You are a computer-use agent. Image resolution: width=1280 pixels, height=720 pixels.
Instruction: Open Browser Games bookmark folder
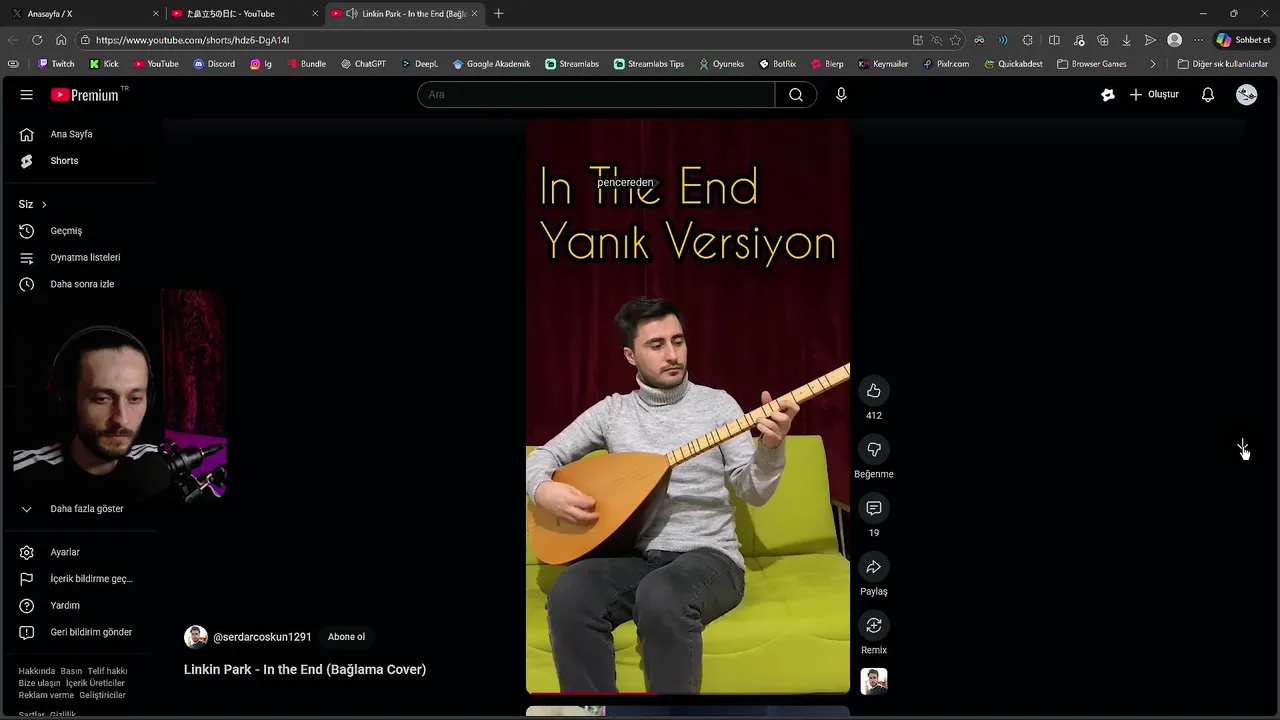1092,64
